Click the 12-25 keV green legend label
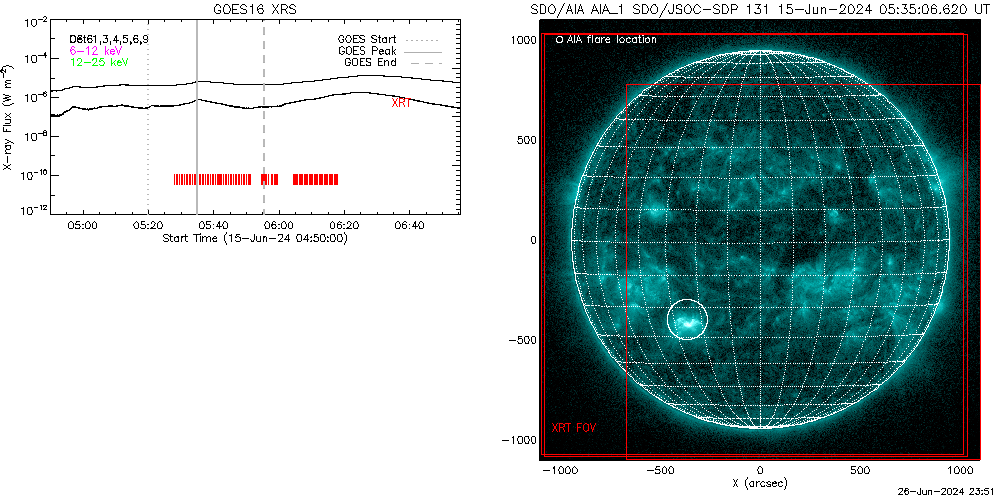The image size is (1000, 500). pyautogui.click(x=99, y=62)
